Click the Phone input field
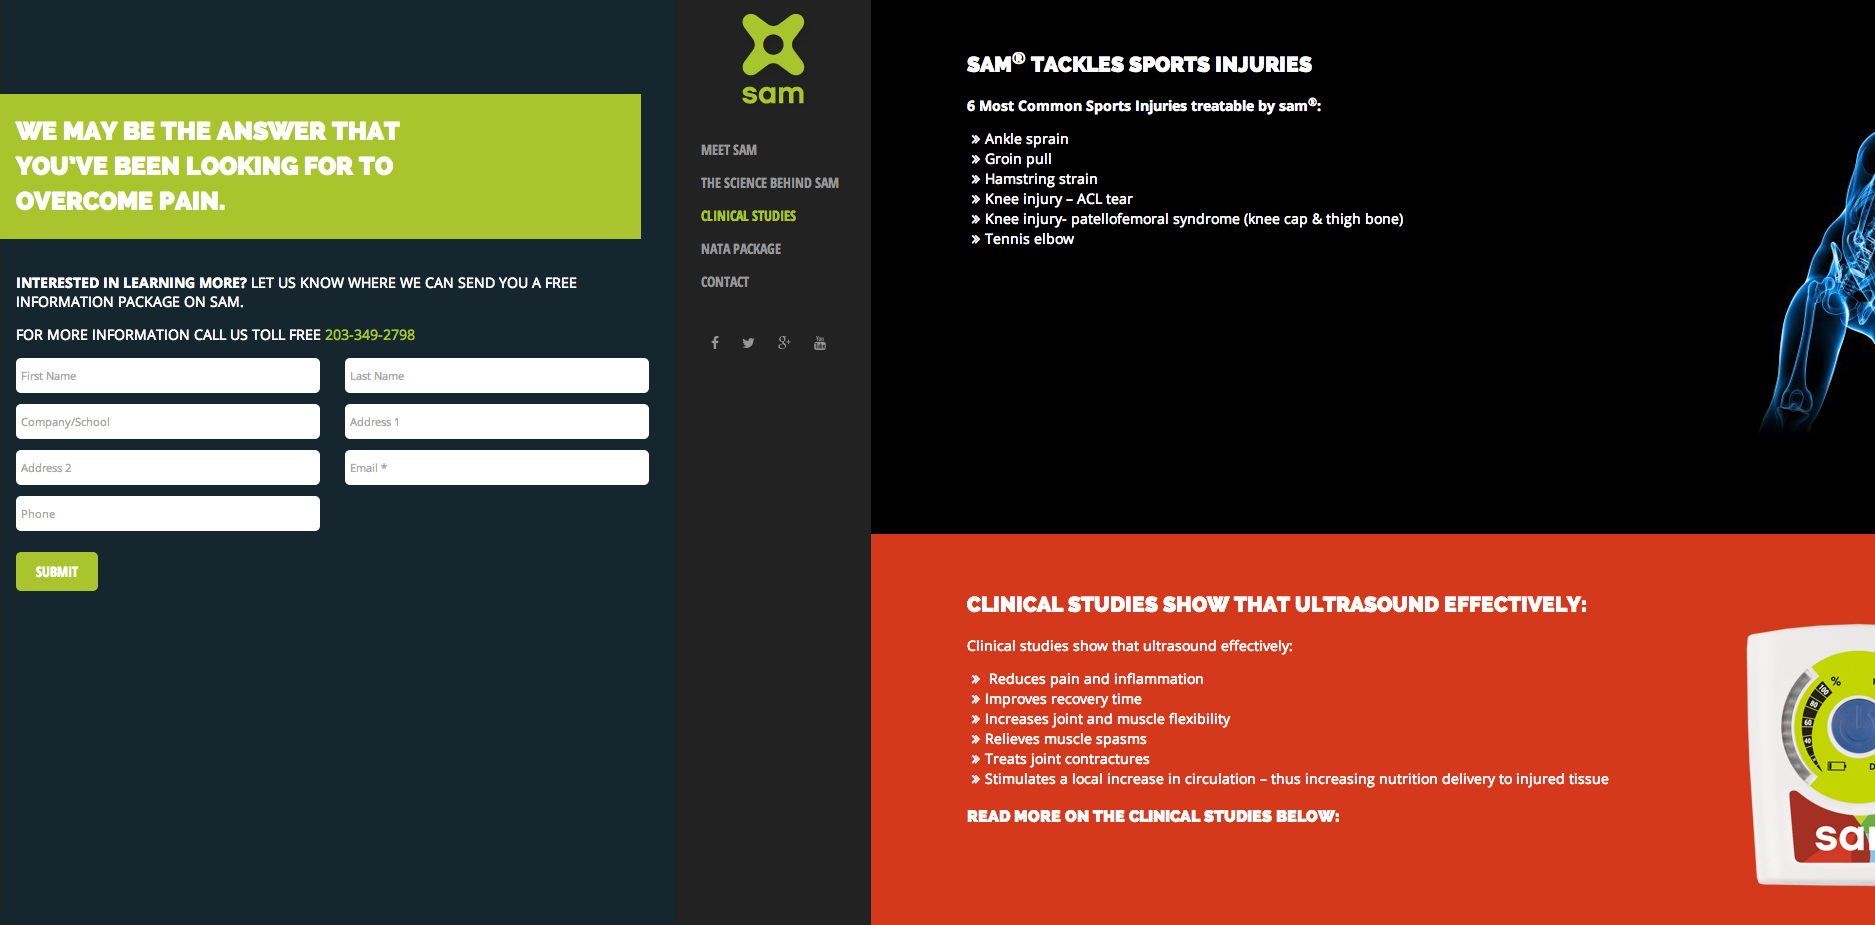The height and width of the screenshot is (925, 1875). [168, 514]
